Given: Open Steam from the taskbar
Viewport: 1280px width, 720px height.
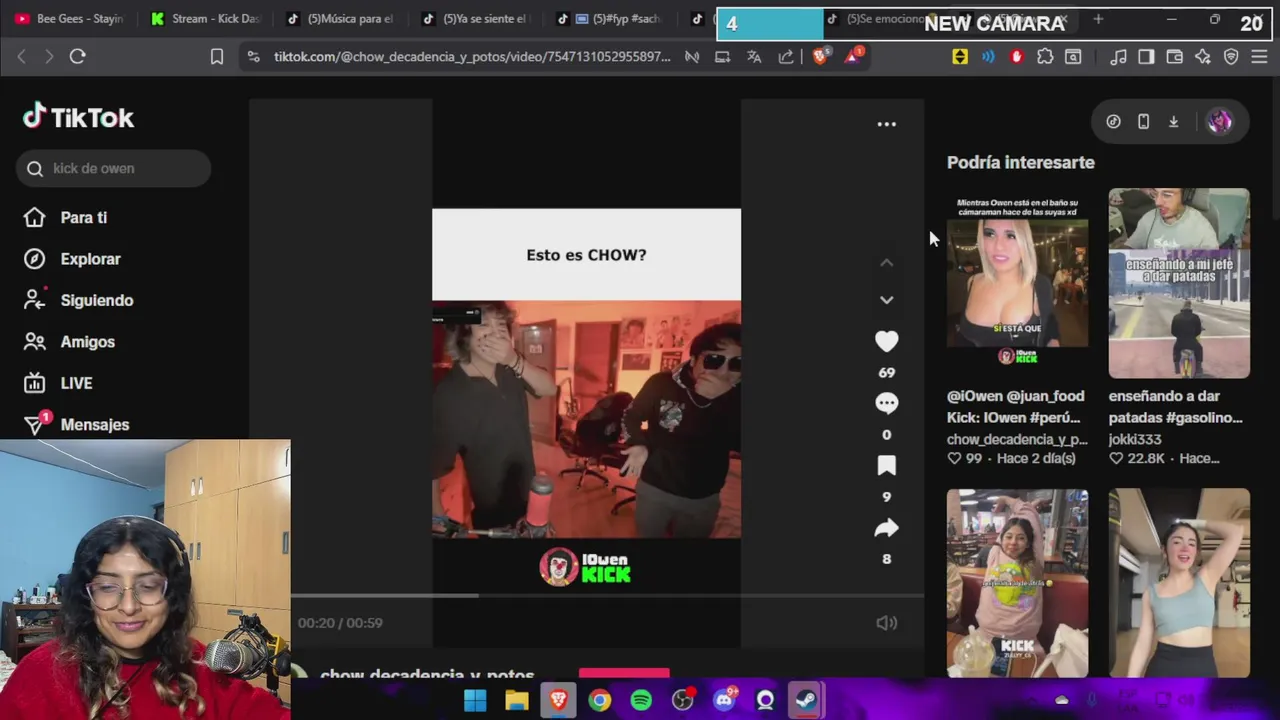Looking at the screenshot, I should pyautogui.click(x=806, y=700).
